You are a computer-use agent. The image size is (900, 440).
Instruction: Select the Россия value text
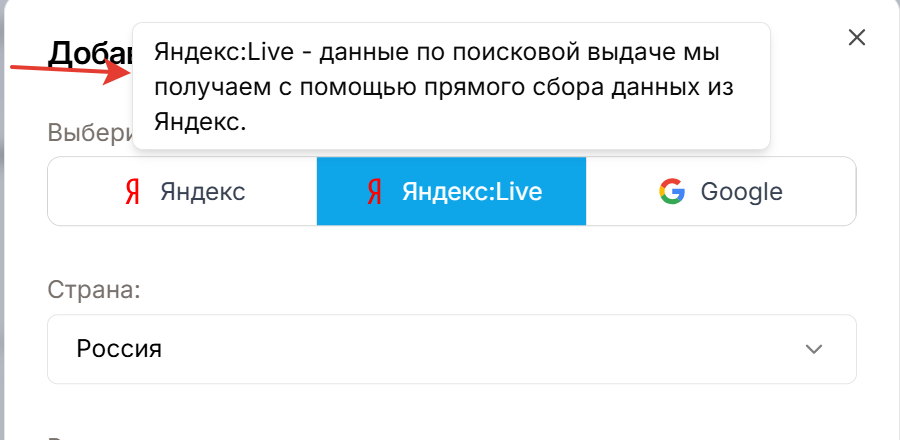[119, 349]
